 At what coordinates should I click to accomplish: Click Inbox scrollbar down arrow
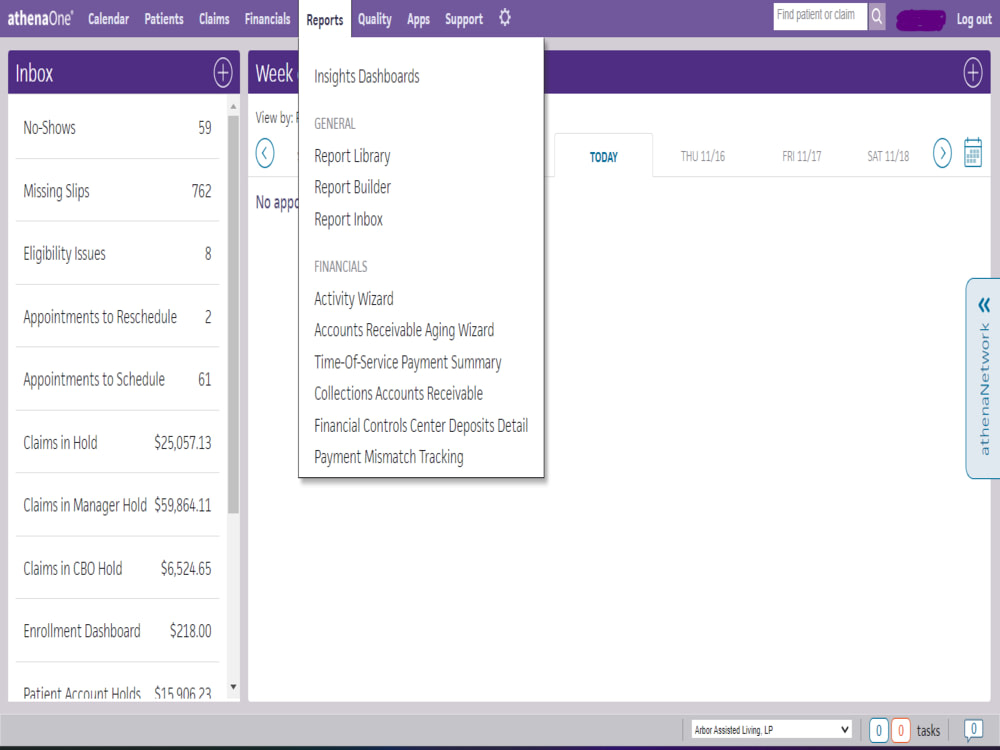[x=233, y=687]
